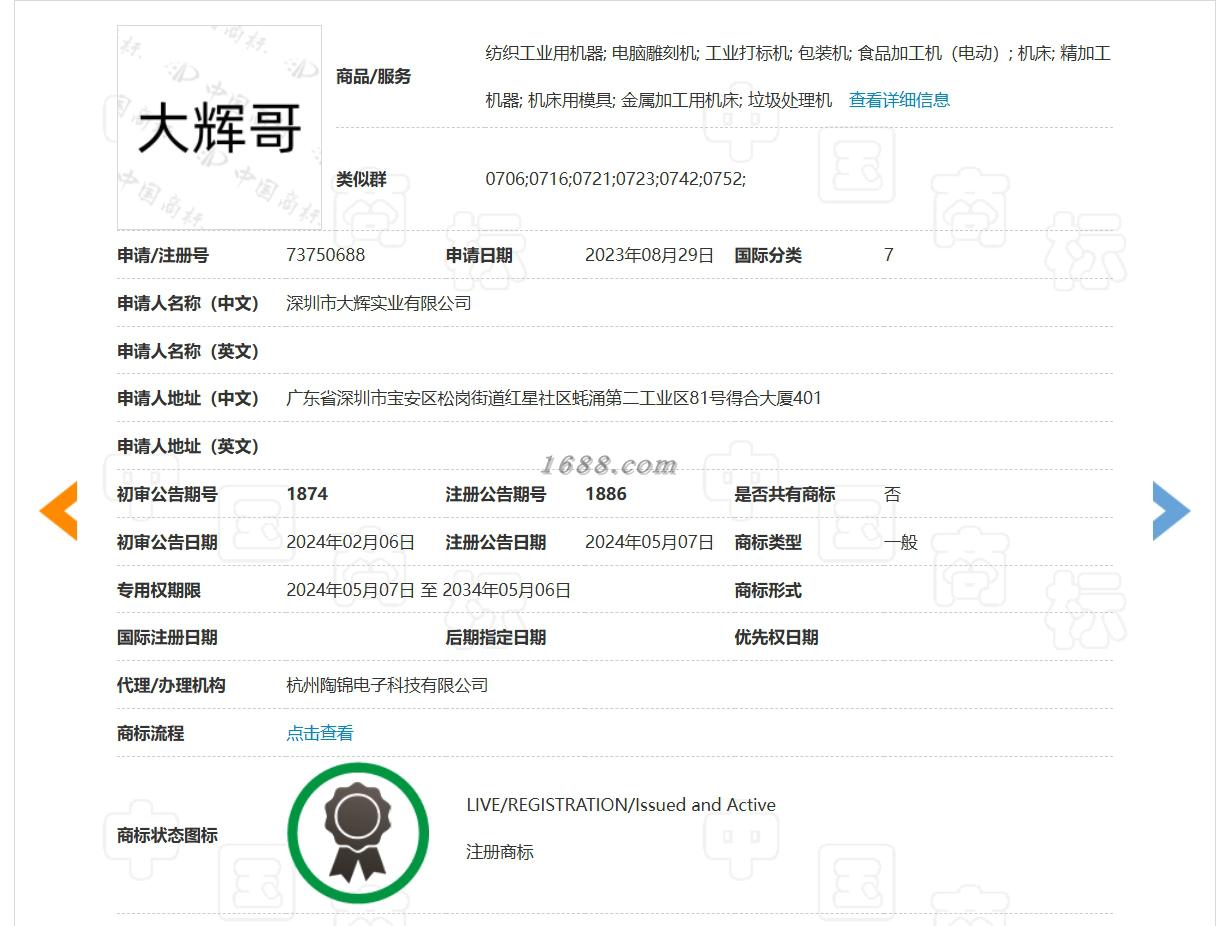Select the 代理/办理机构 label
Viewport: 1216px width, 926px height.
coord(171,685)
